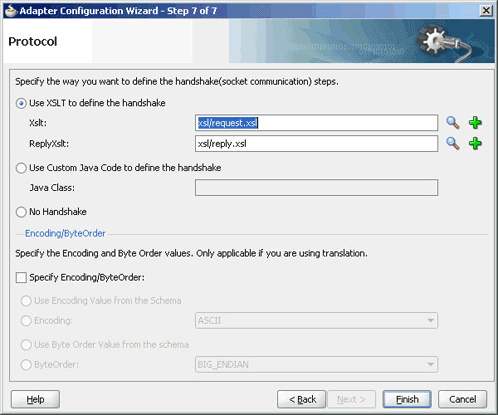Cancel the adapter configuration wizard

pyautogui.click(x=462, y=399)
